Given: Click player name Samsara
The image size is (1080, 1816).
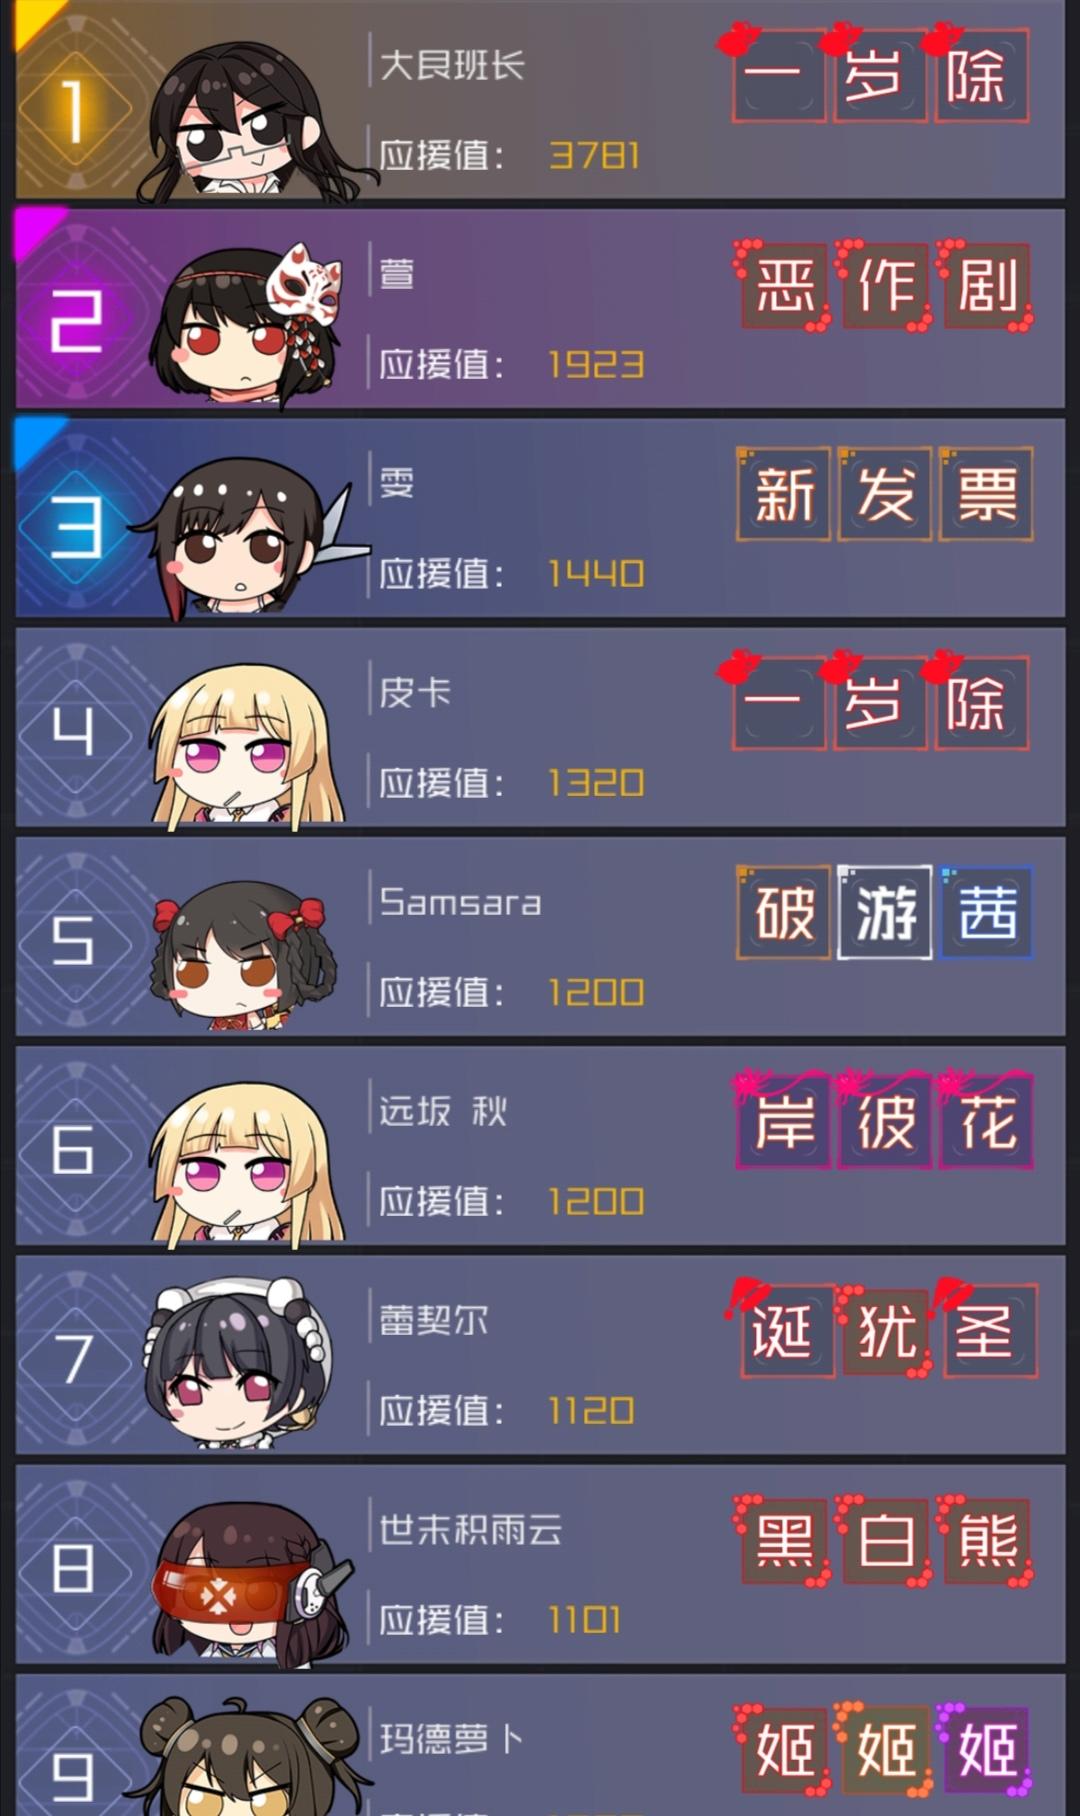Looking at the screenshot, I should click(460, 902).
